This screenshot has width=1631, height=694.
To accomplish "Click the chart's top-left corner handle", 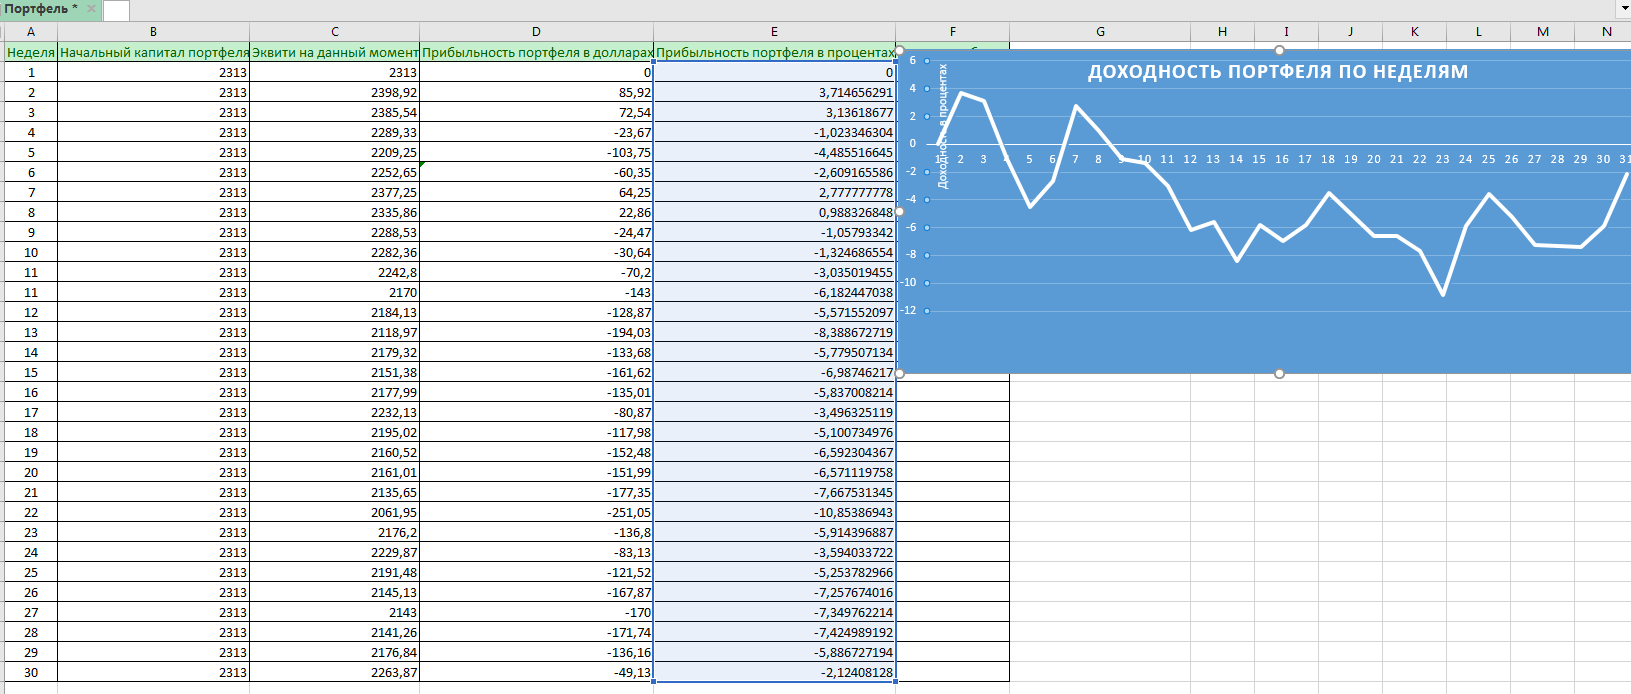I will click(x=900, y=50).
